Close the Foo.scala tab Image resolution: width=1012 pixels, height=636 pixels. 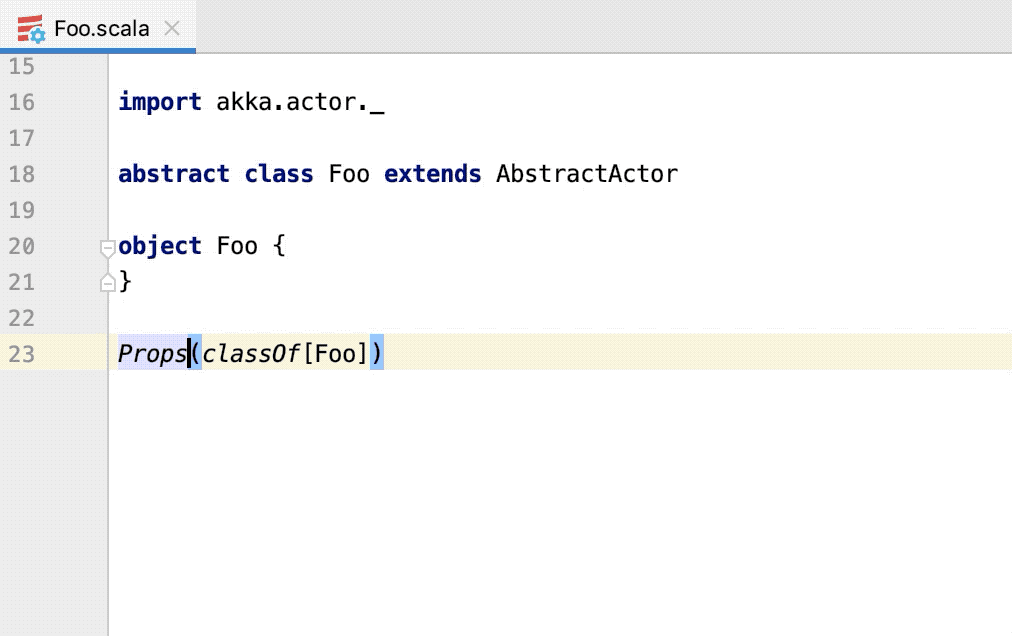coord(171,28)
